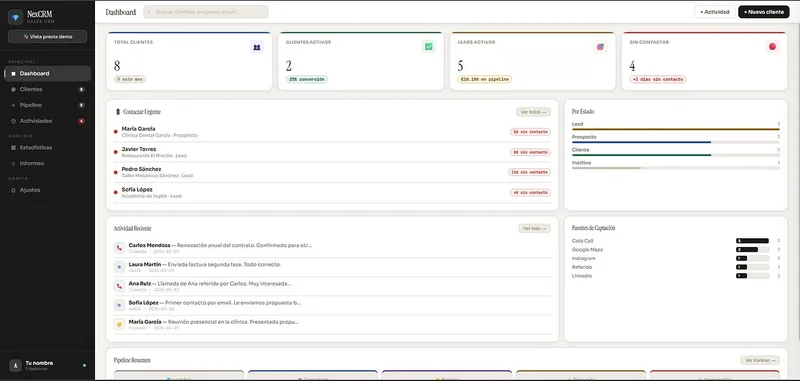Focus the Buscar clientes search field
The image size is (800, 381).
pos(206,12)
